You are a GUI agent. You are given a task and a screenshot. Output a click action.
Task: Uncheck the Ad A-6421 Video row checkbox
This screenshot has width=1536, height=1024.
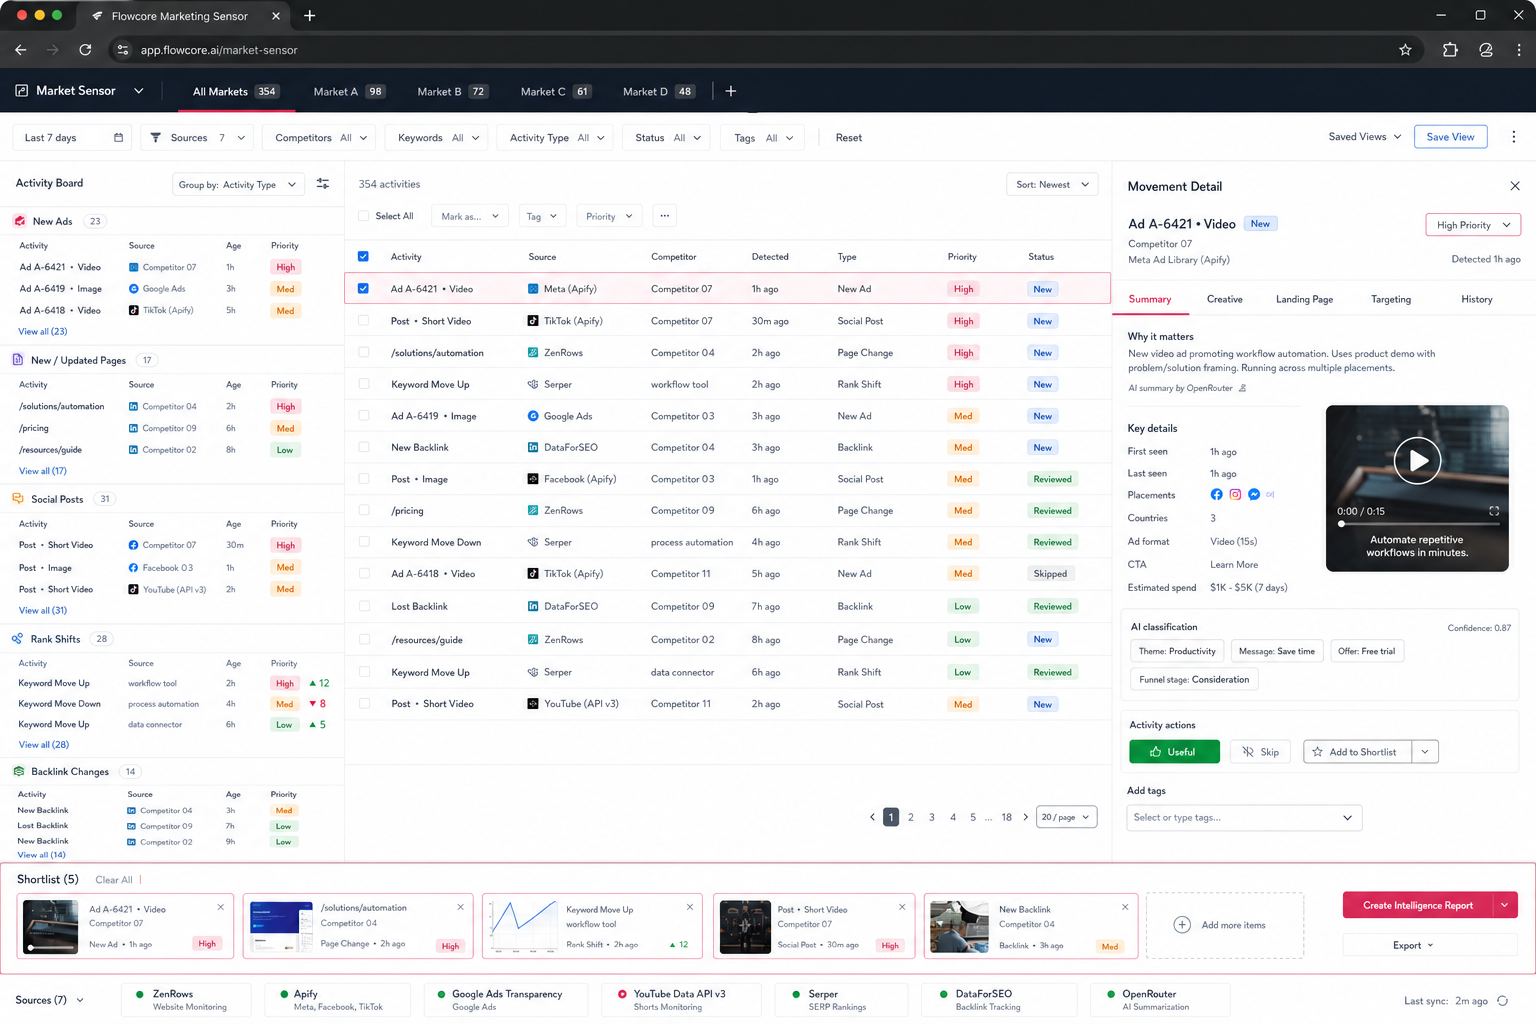(x=363, y=289)
